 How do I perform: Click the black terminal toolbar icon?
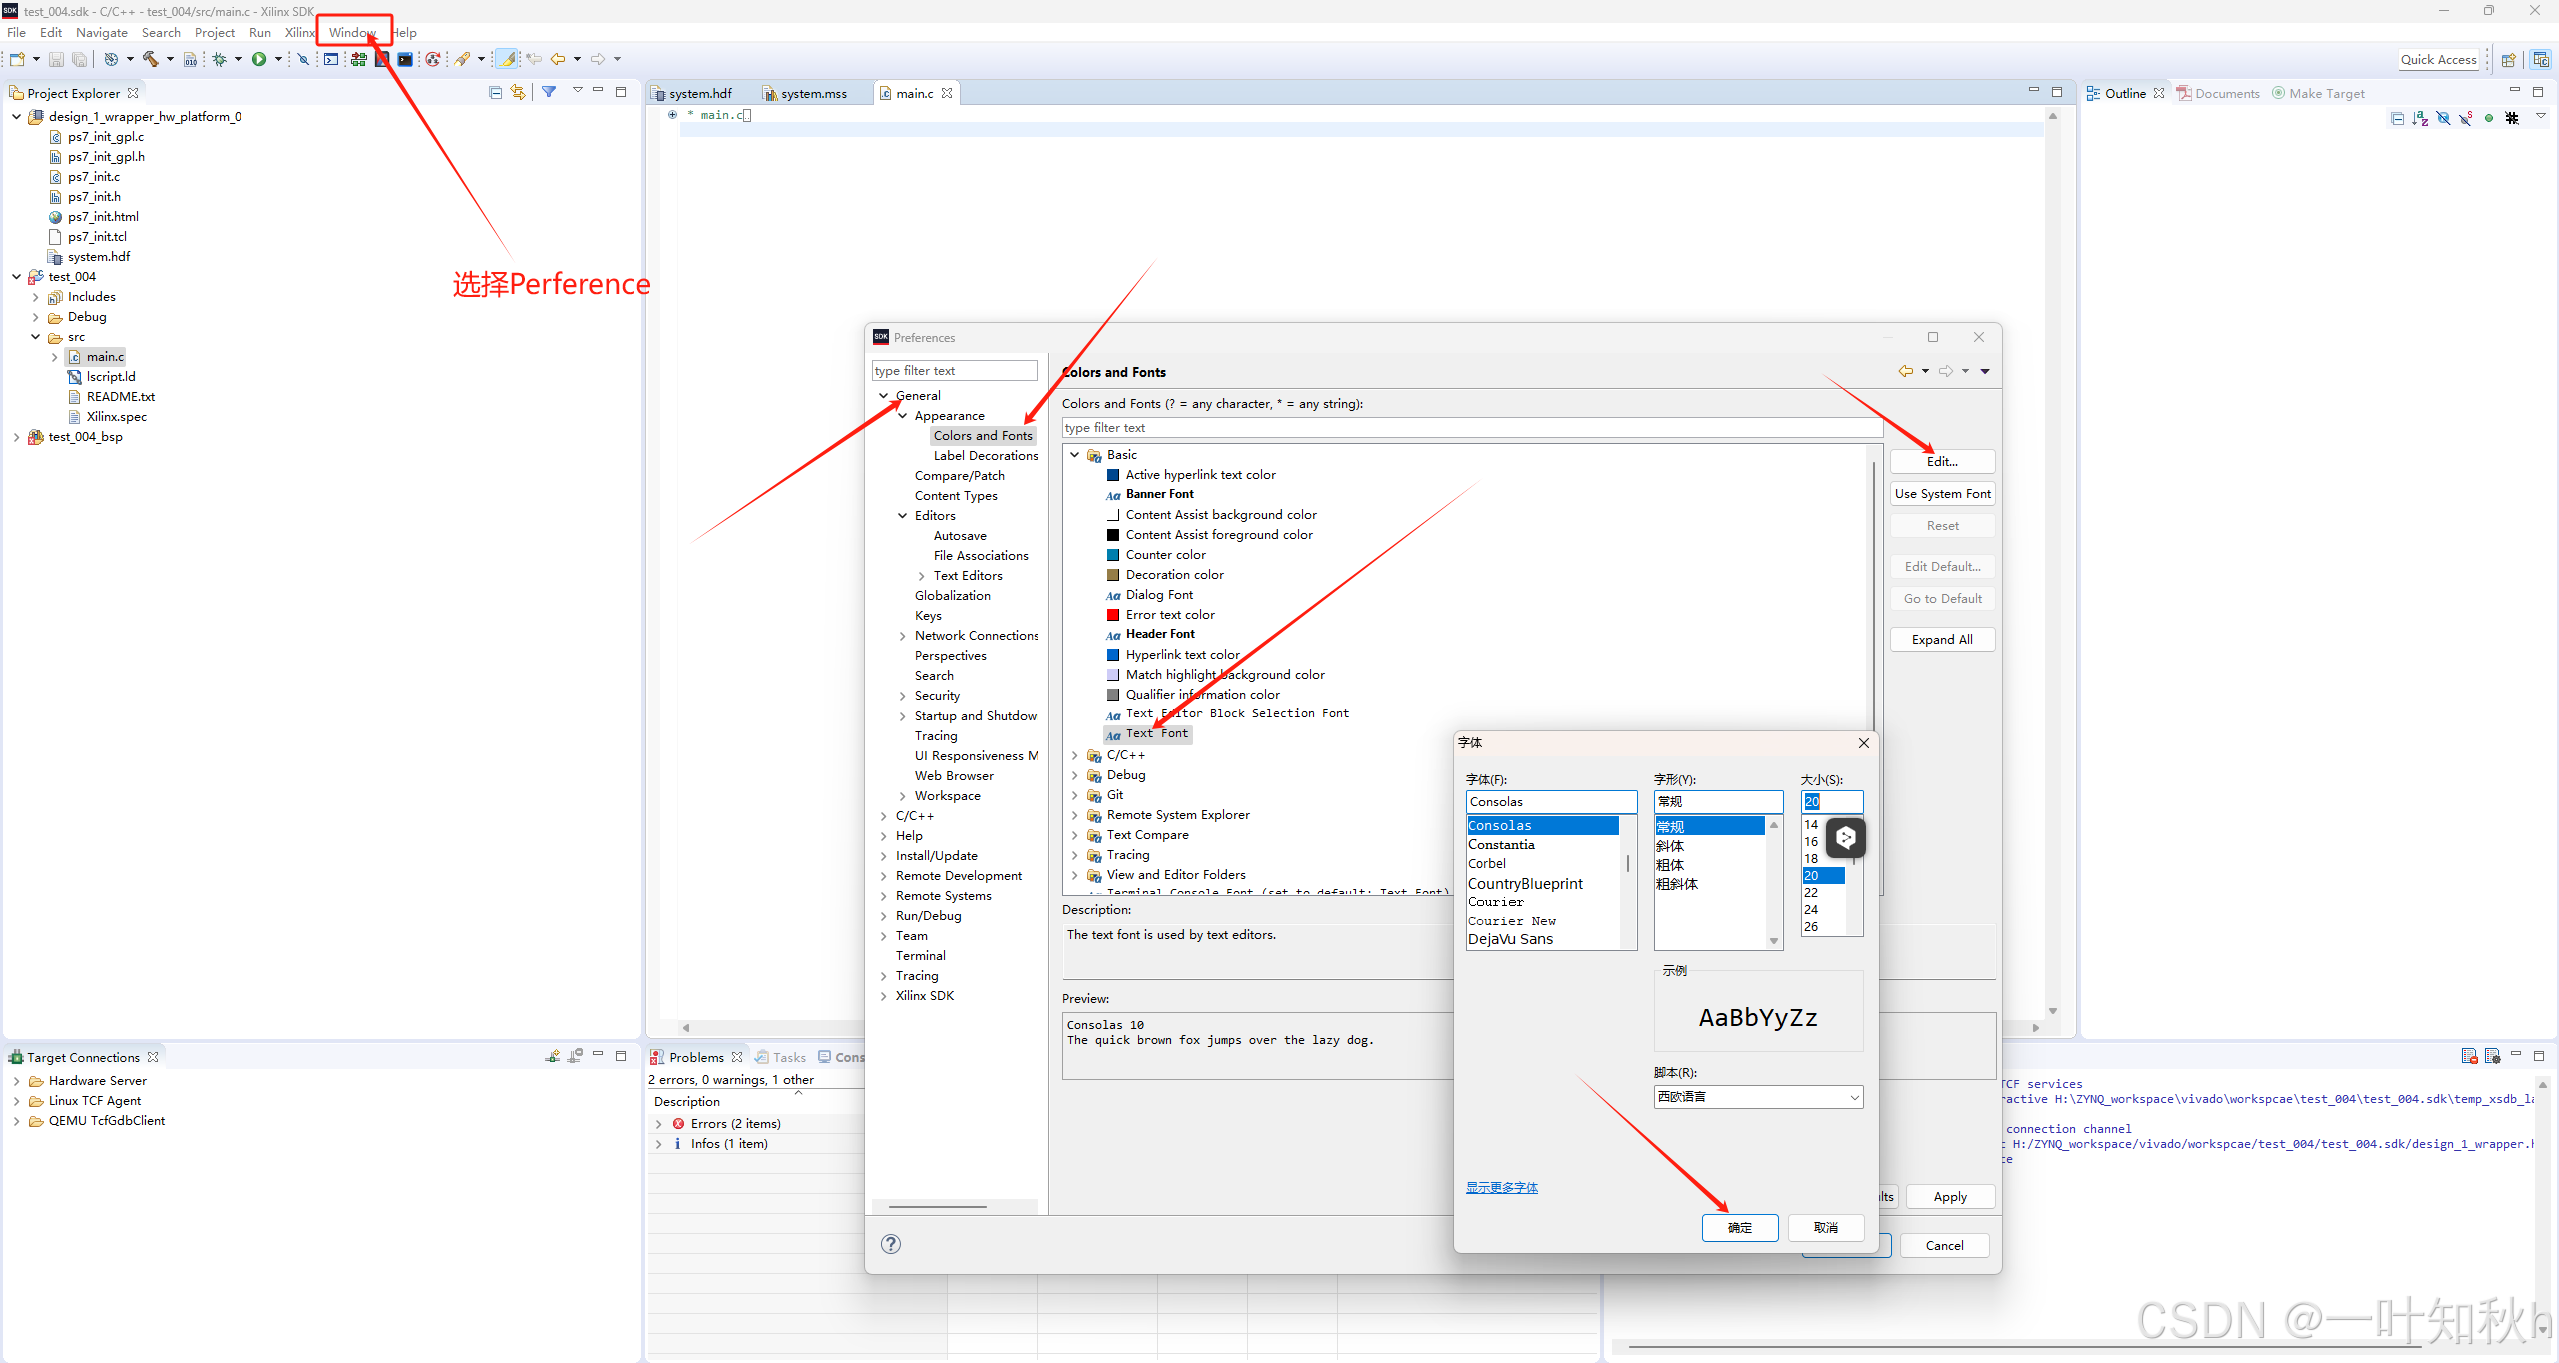tap(405, 60)
